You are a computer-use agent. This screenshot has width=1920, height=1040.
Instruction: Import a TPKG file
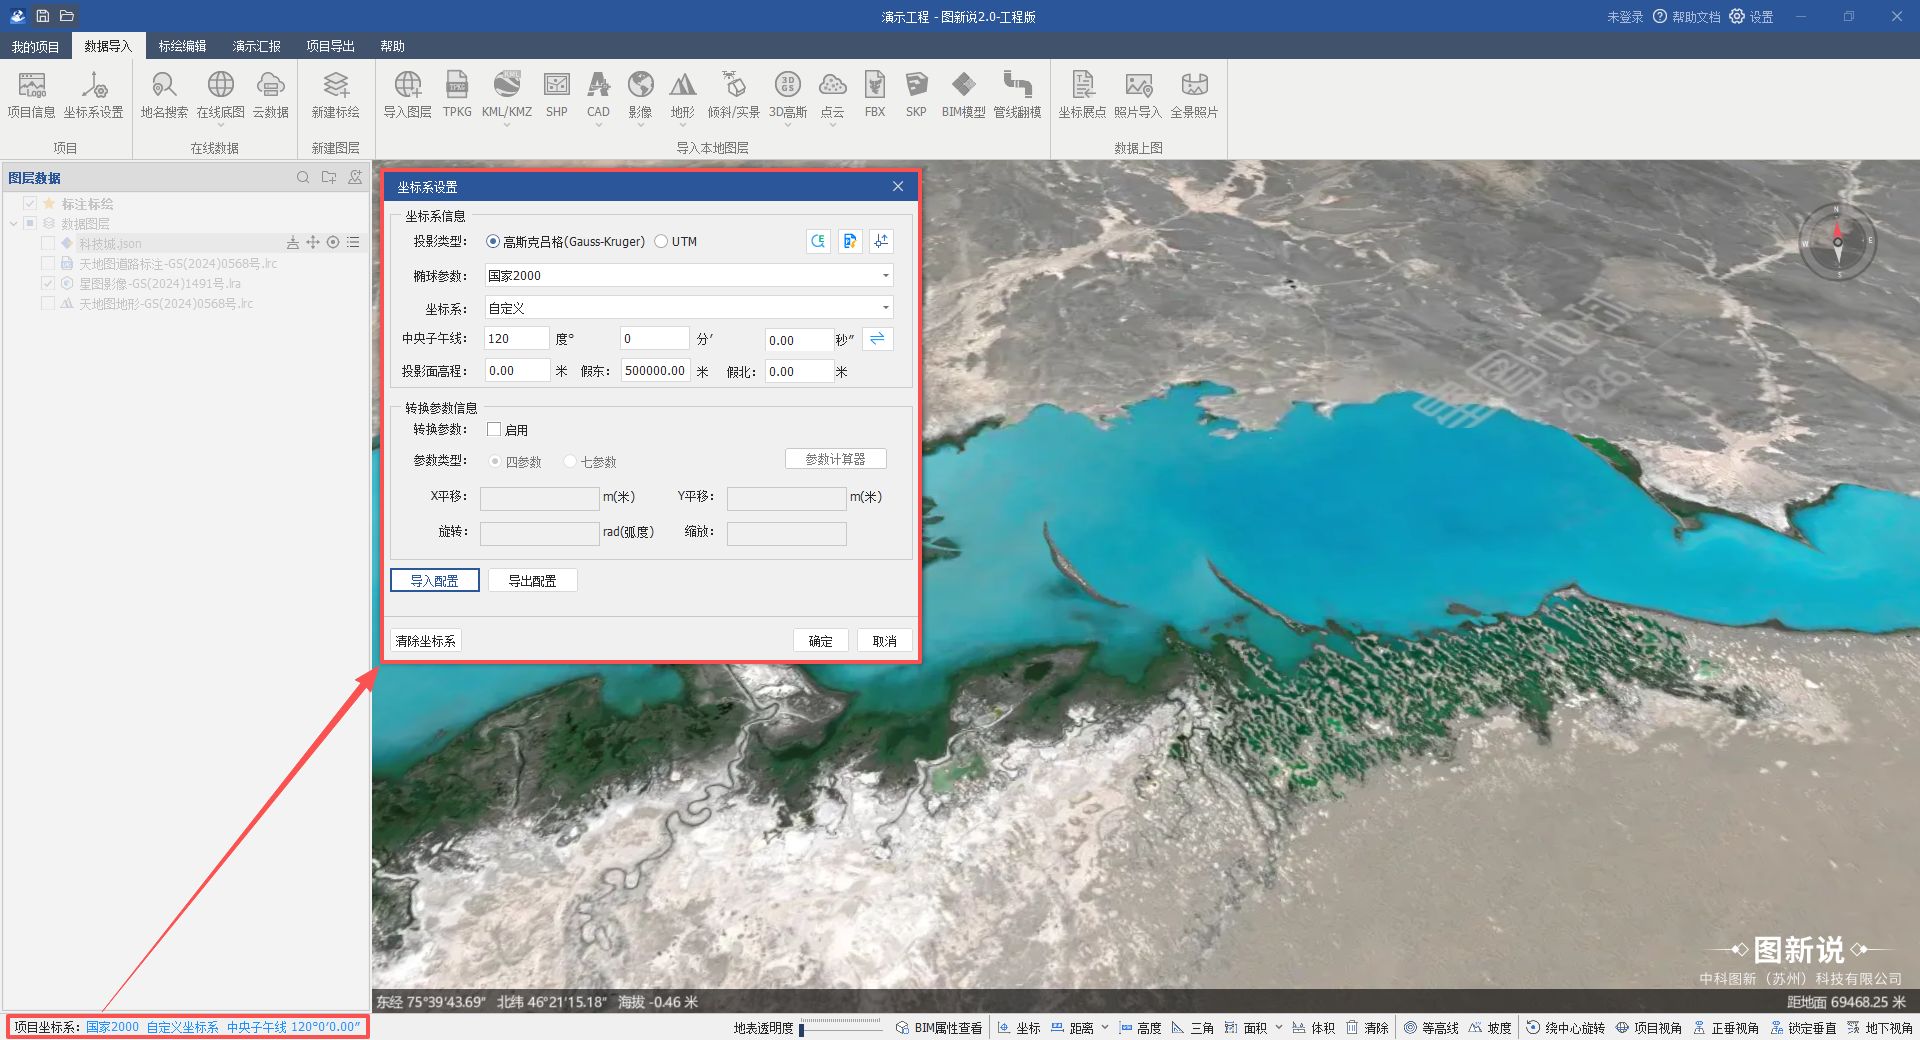click(x=457, y=96)
